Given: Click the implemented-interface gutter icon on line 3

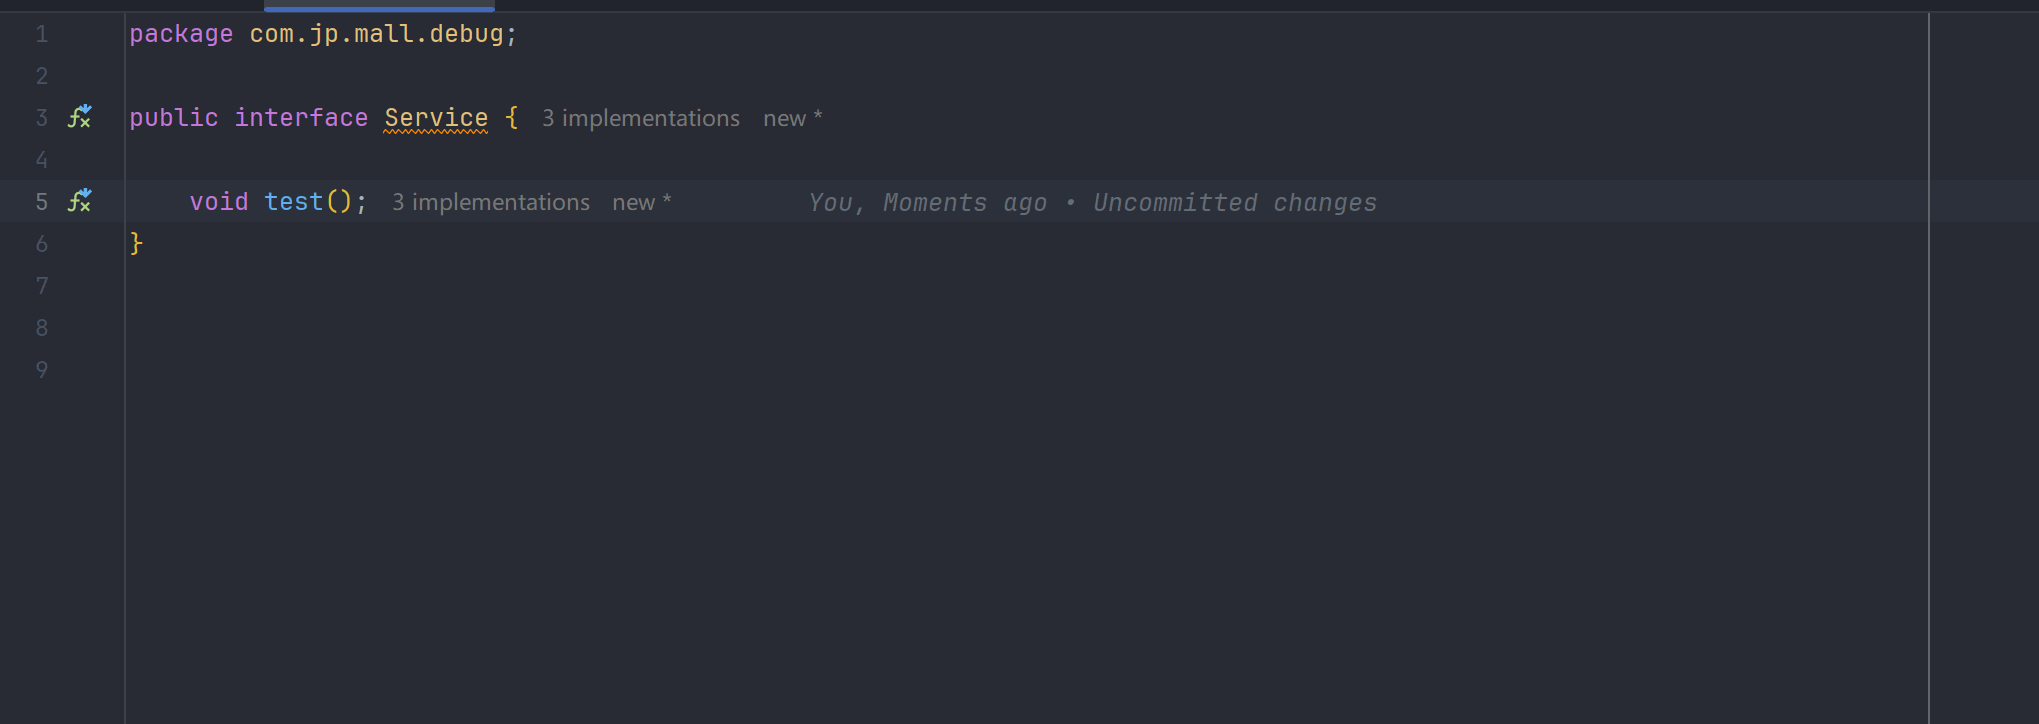Looking at the screenshot, I should tap(79, 118).
